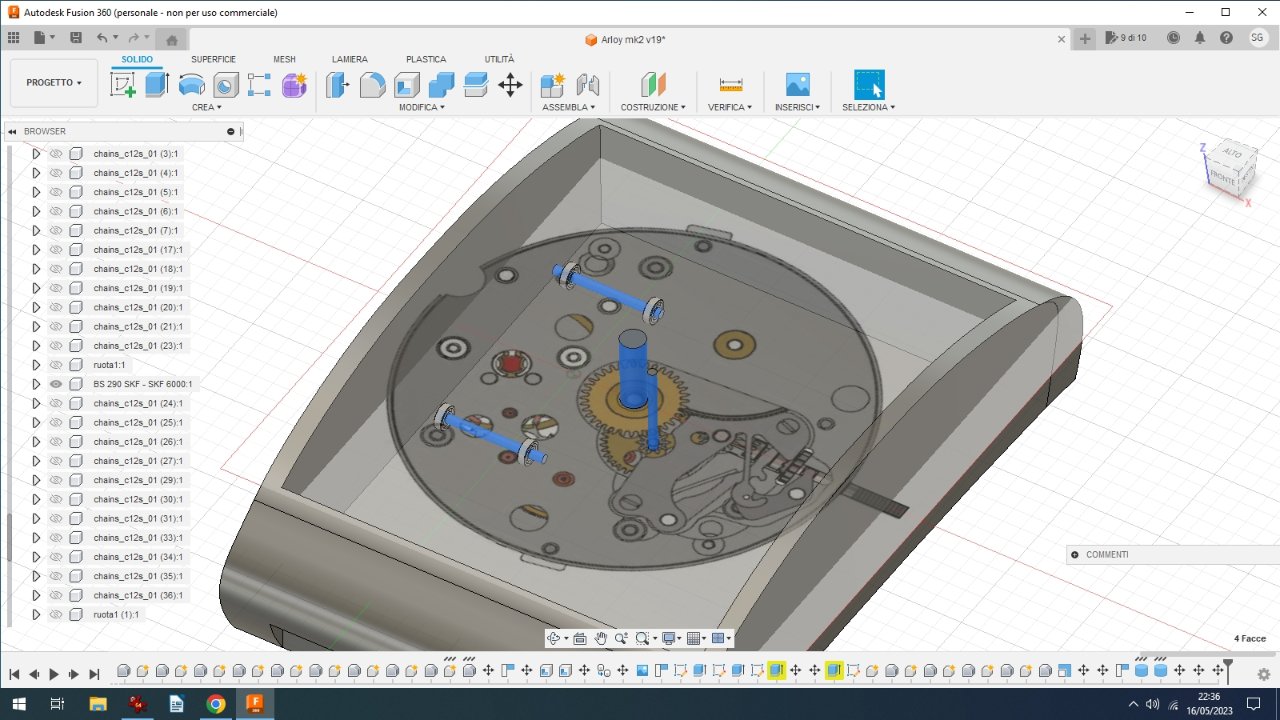Undo the last action
The height and width of the screenshot is (720, 1280).
[x=101, y=38]
